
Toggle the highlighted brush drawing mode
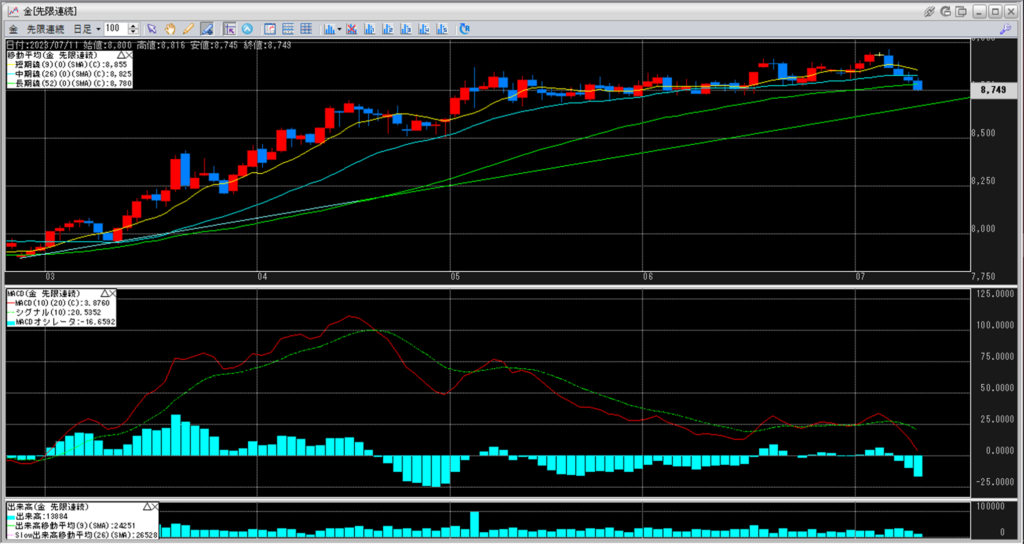[x=206, y=29]
